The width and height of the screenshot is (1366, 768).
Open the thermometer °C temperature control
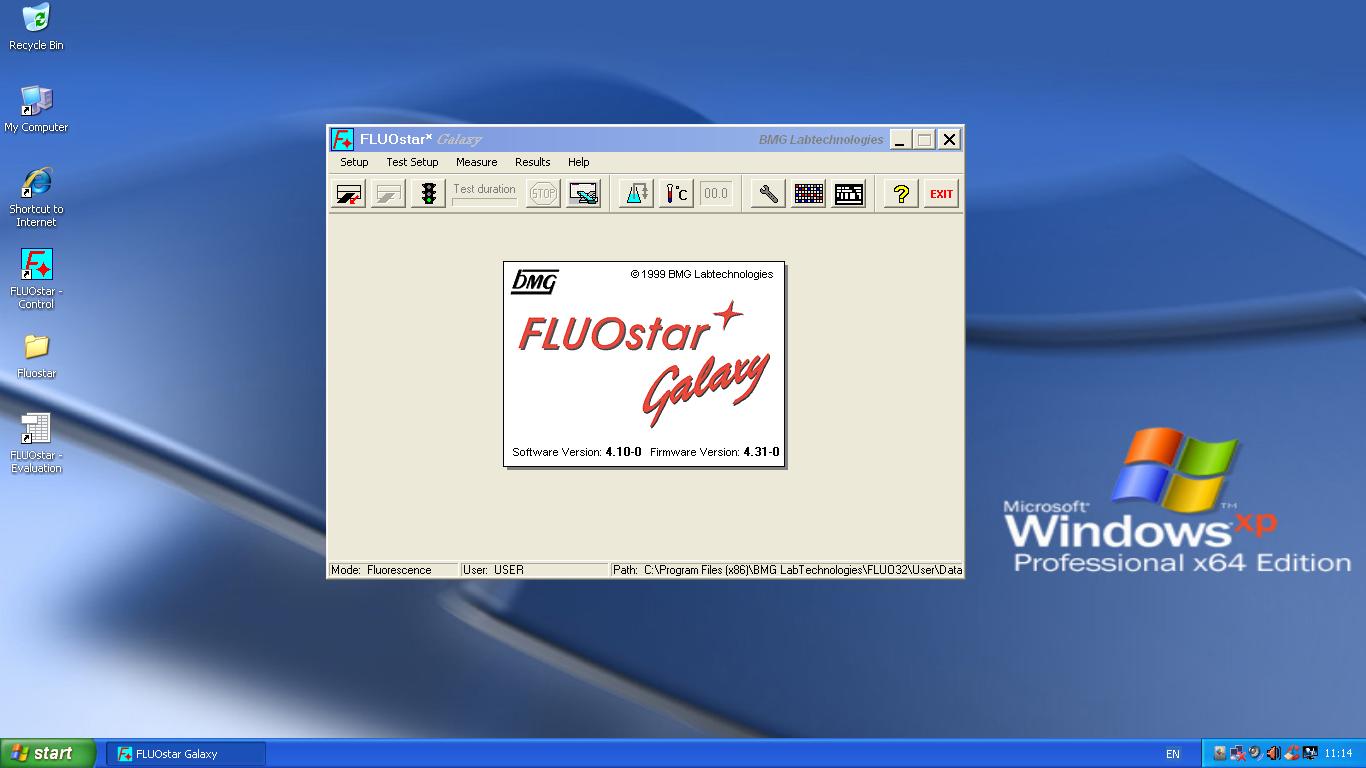click(x=677, y=194)
